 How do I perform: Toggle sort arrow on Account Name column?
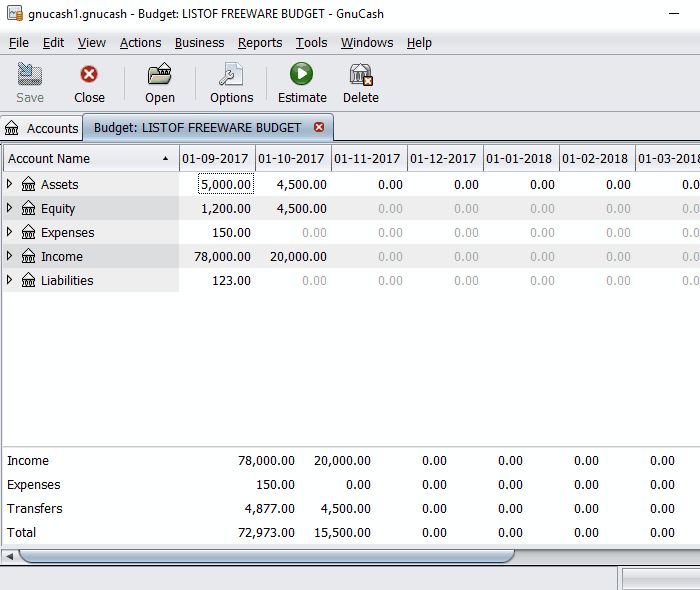point(166,158)
